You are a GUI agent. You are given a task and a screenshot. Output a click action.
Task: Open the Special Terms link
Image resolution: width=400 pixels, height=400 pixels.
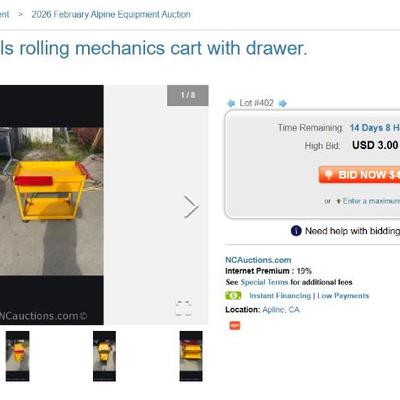pyautogui.click(x=264, y=282)
